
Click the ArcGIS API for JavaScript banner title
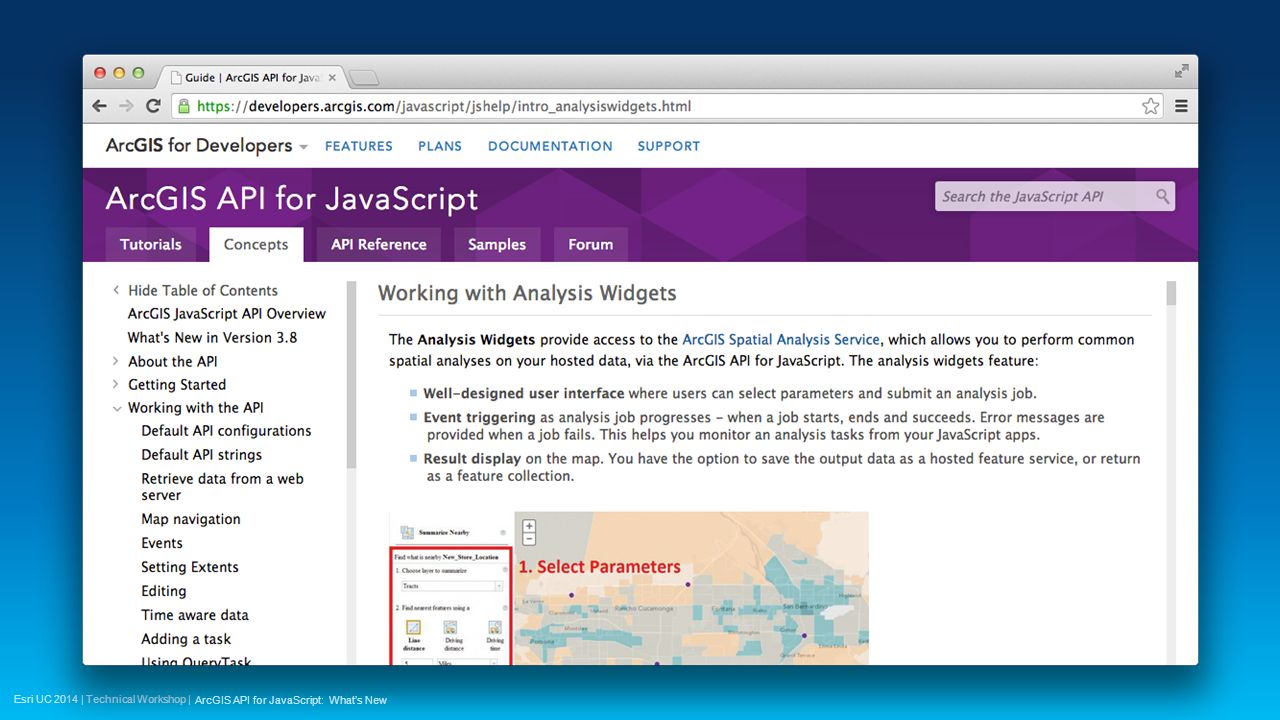292,199
